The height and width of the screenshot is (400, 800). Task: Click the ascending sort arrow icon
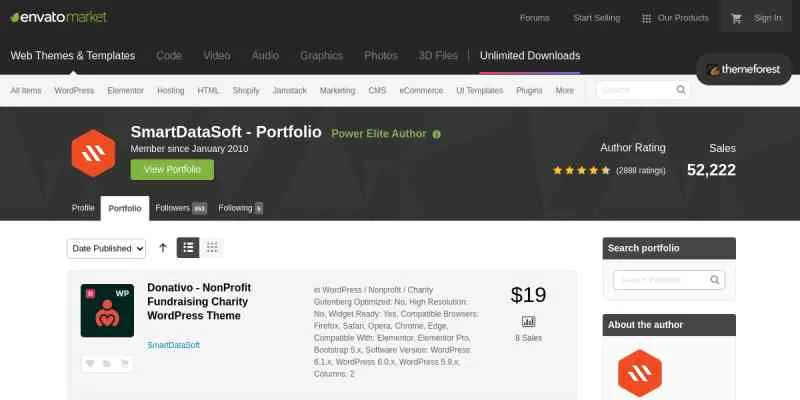[163, 247]
